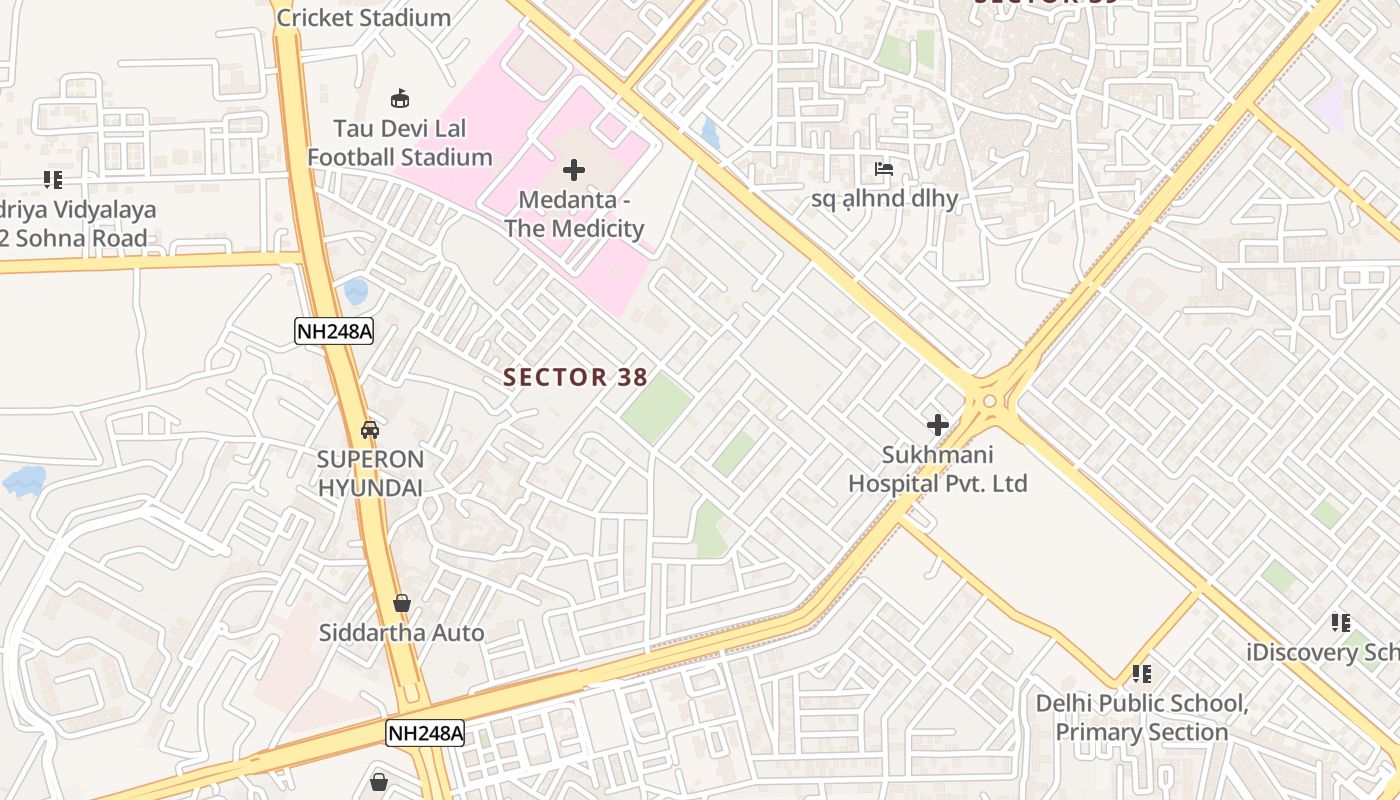
Task: Select the hotel bed icon marker
Action: pyautogui.click(x=884, y=168)
